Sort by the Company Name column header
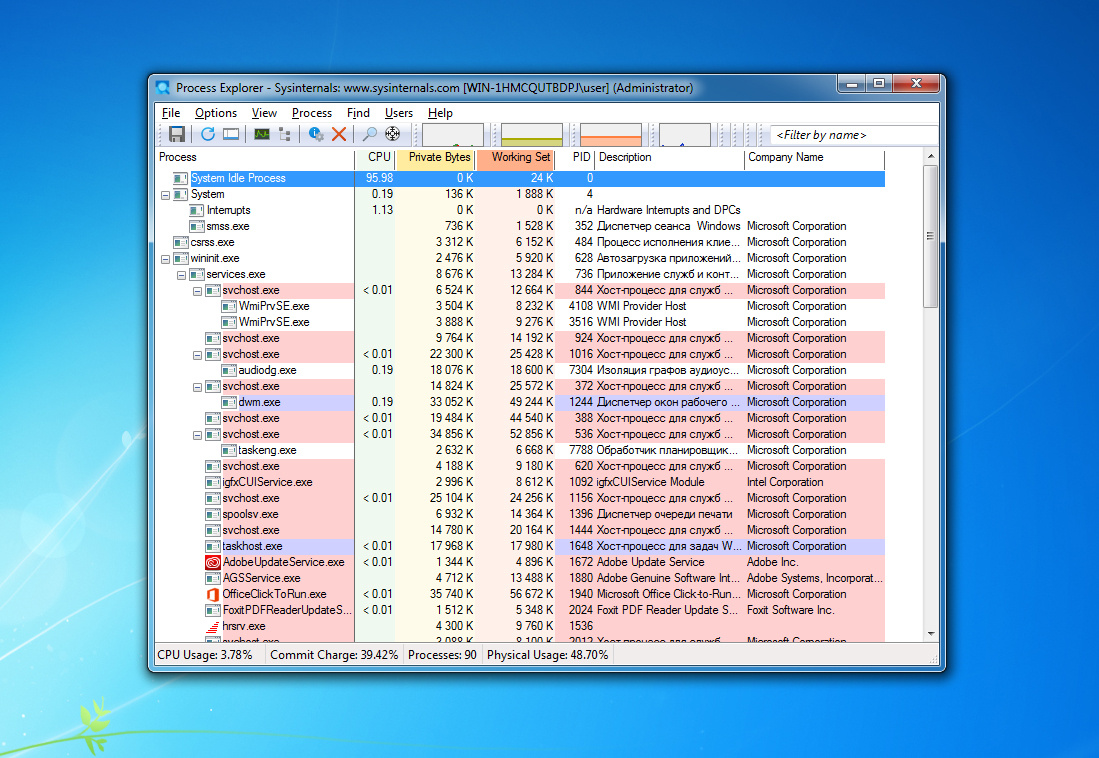 pos(814,158)
